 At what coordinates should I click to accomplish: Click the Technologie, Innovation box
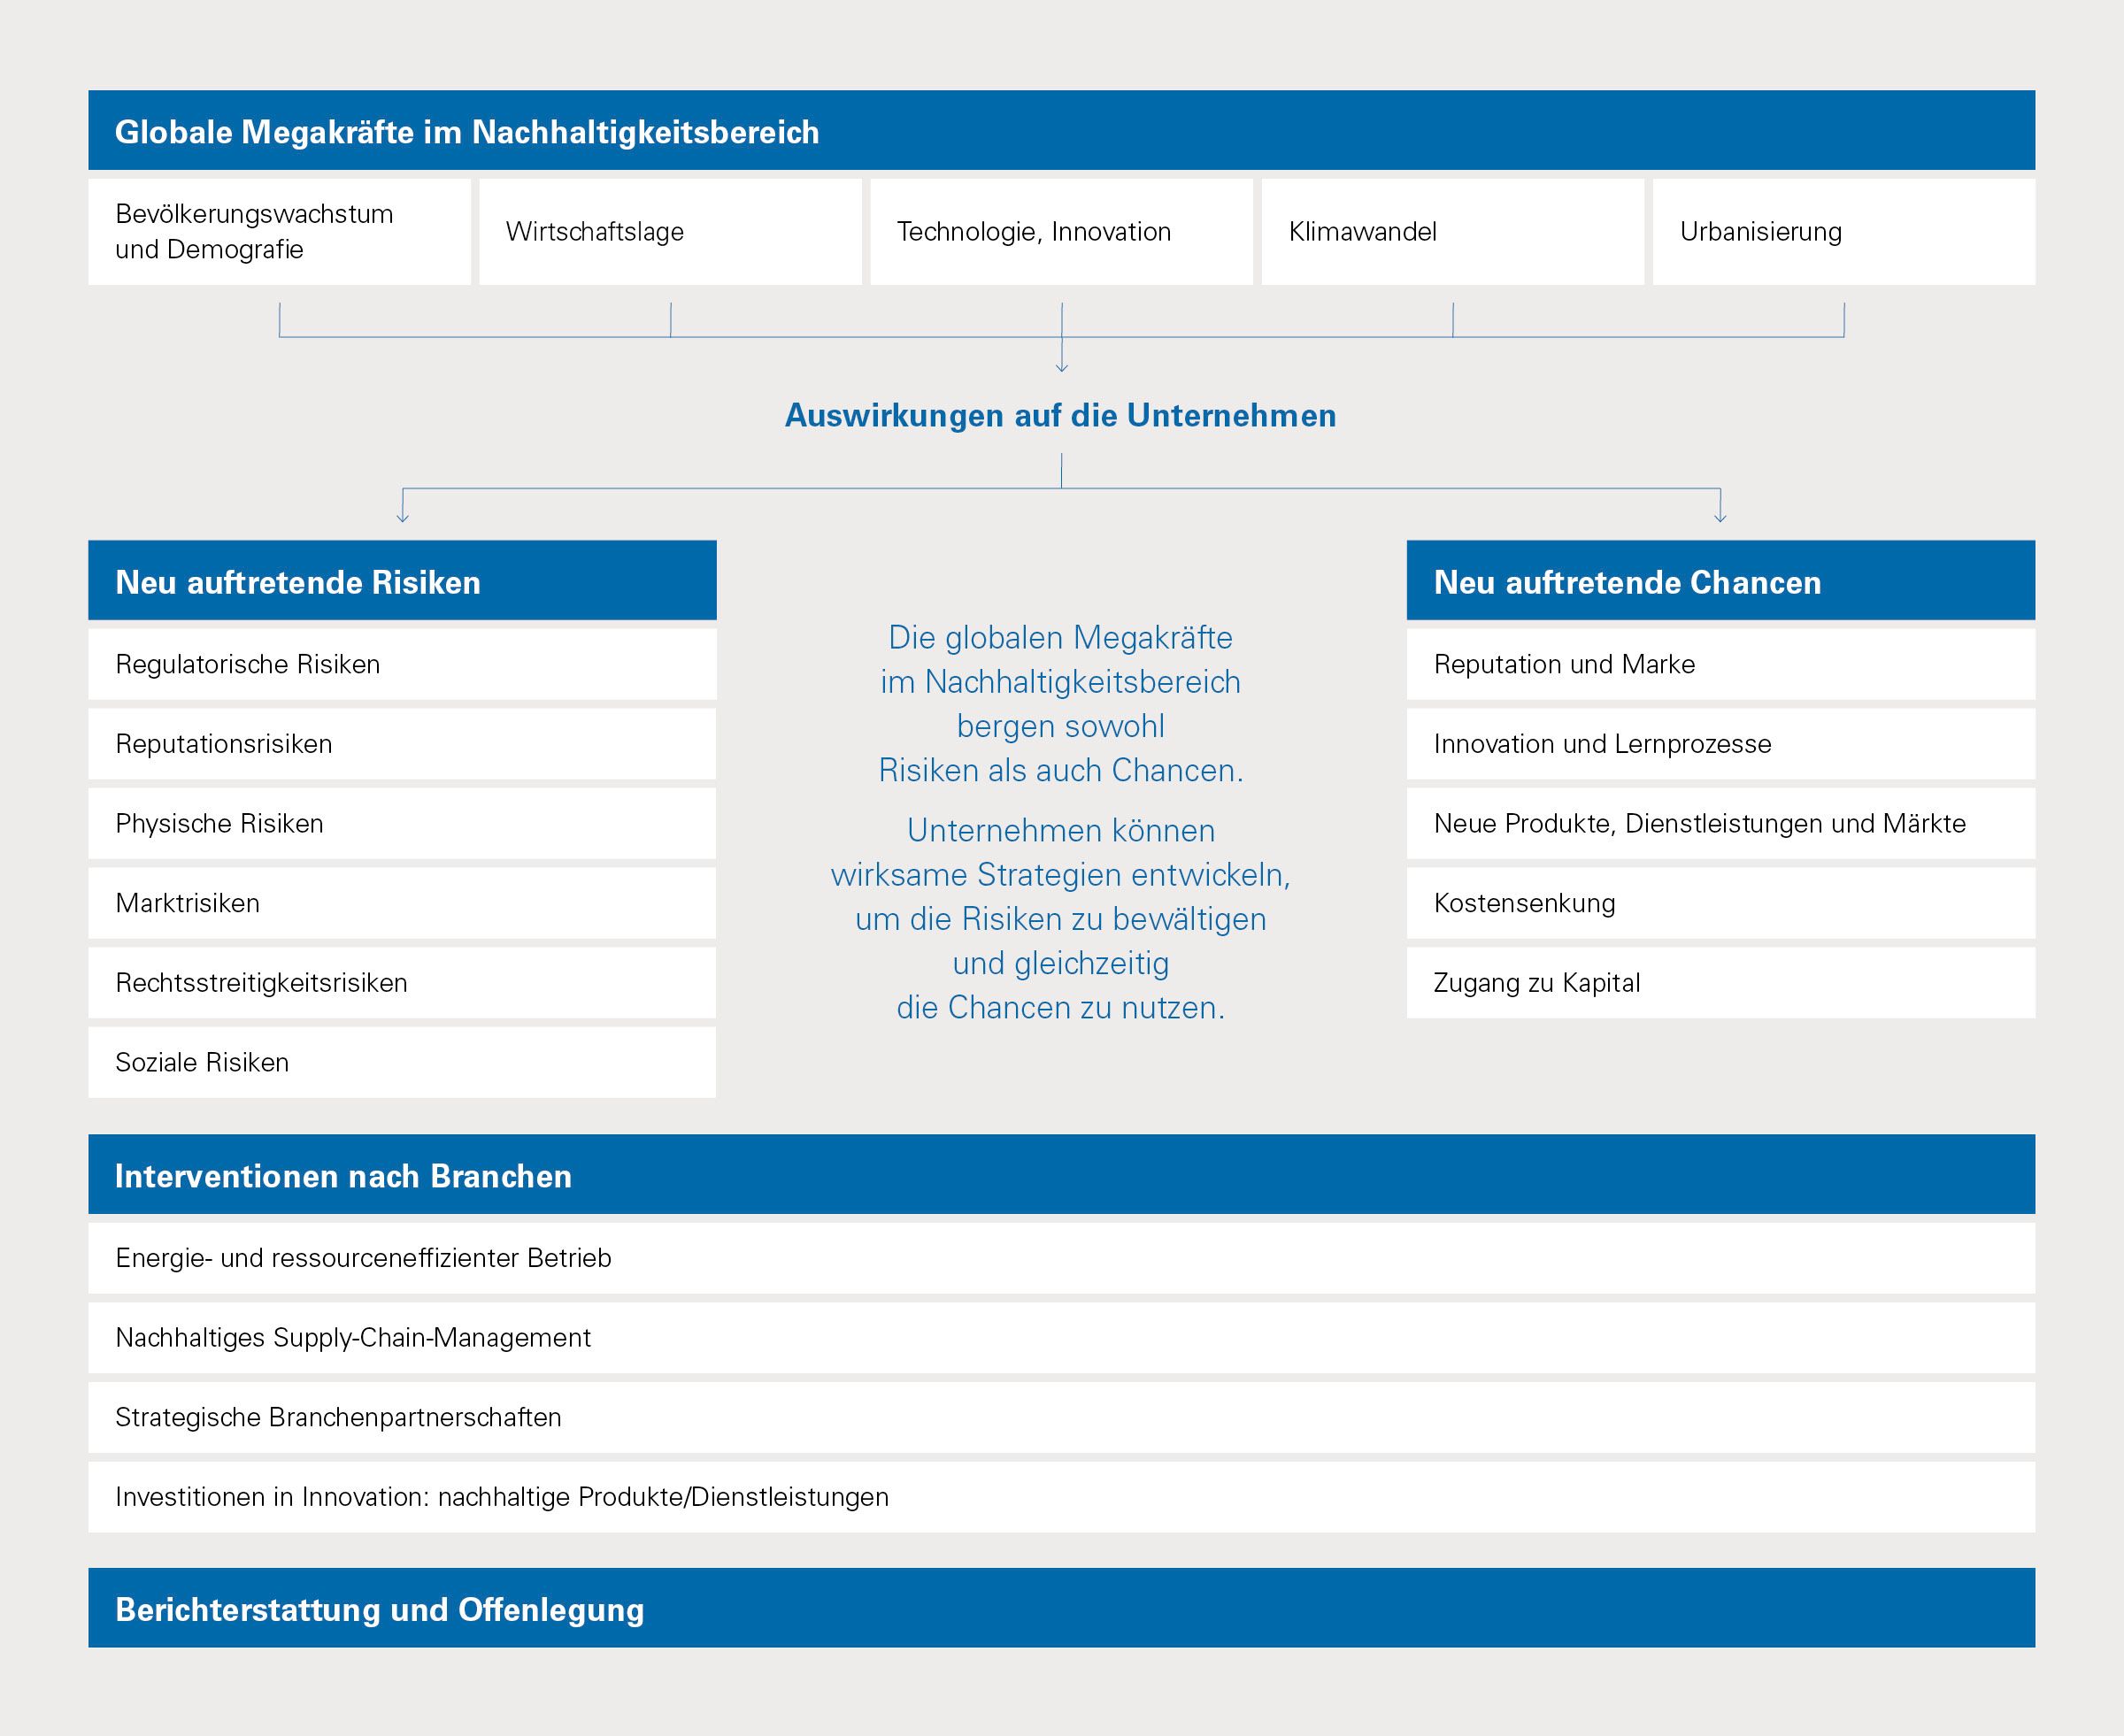[x=1061, y=232]
